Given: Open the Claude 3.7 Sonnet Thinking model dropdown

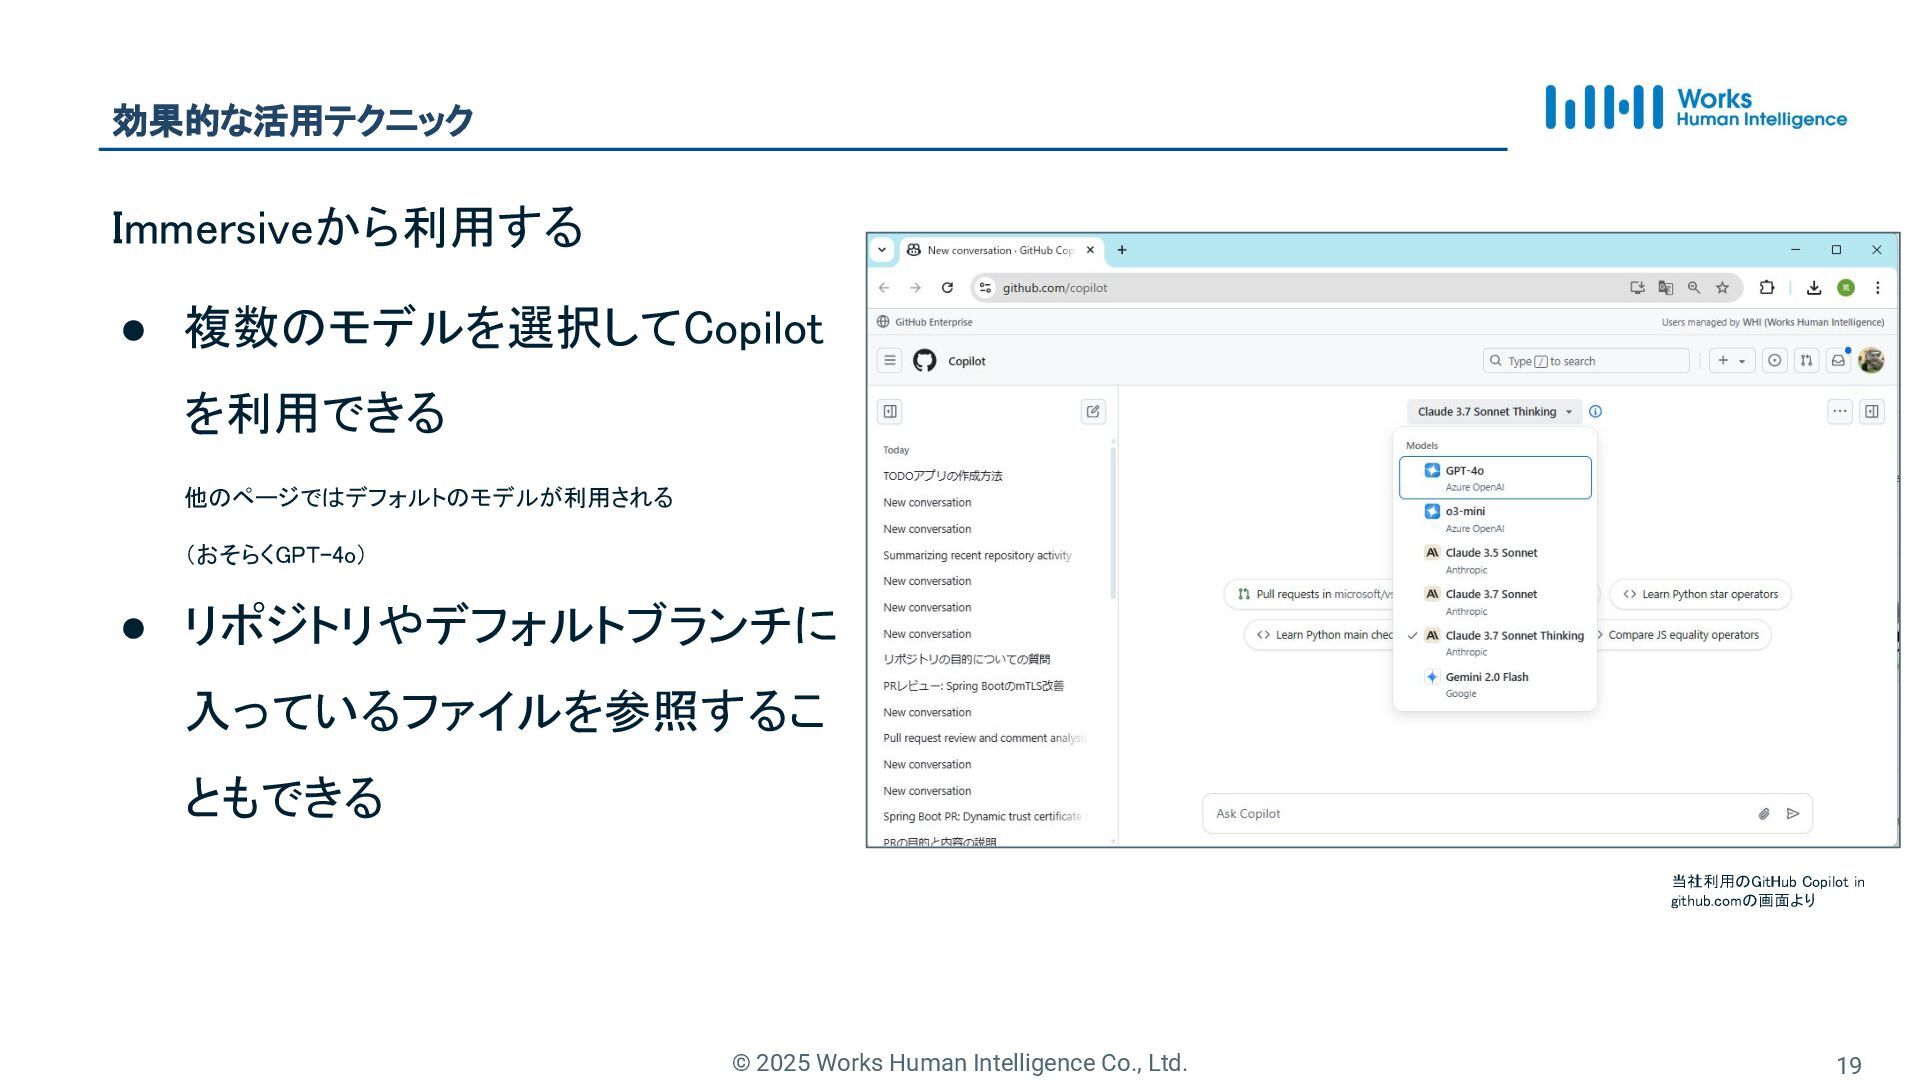Looking at the screenshot, I should point(1494,411).
